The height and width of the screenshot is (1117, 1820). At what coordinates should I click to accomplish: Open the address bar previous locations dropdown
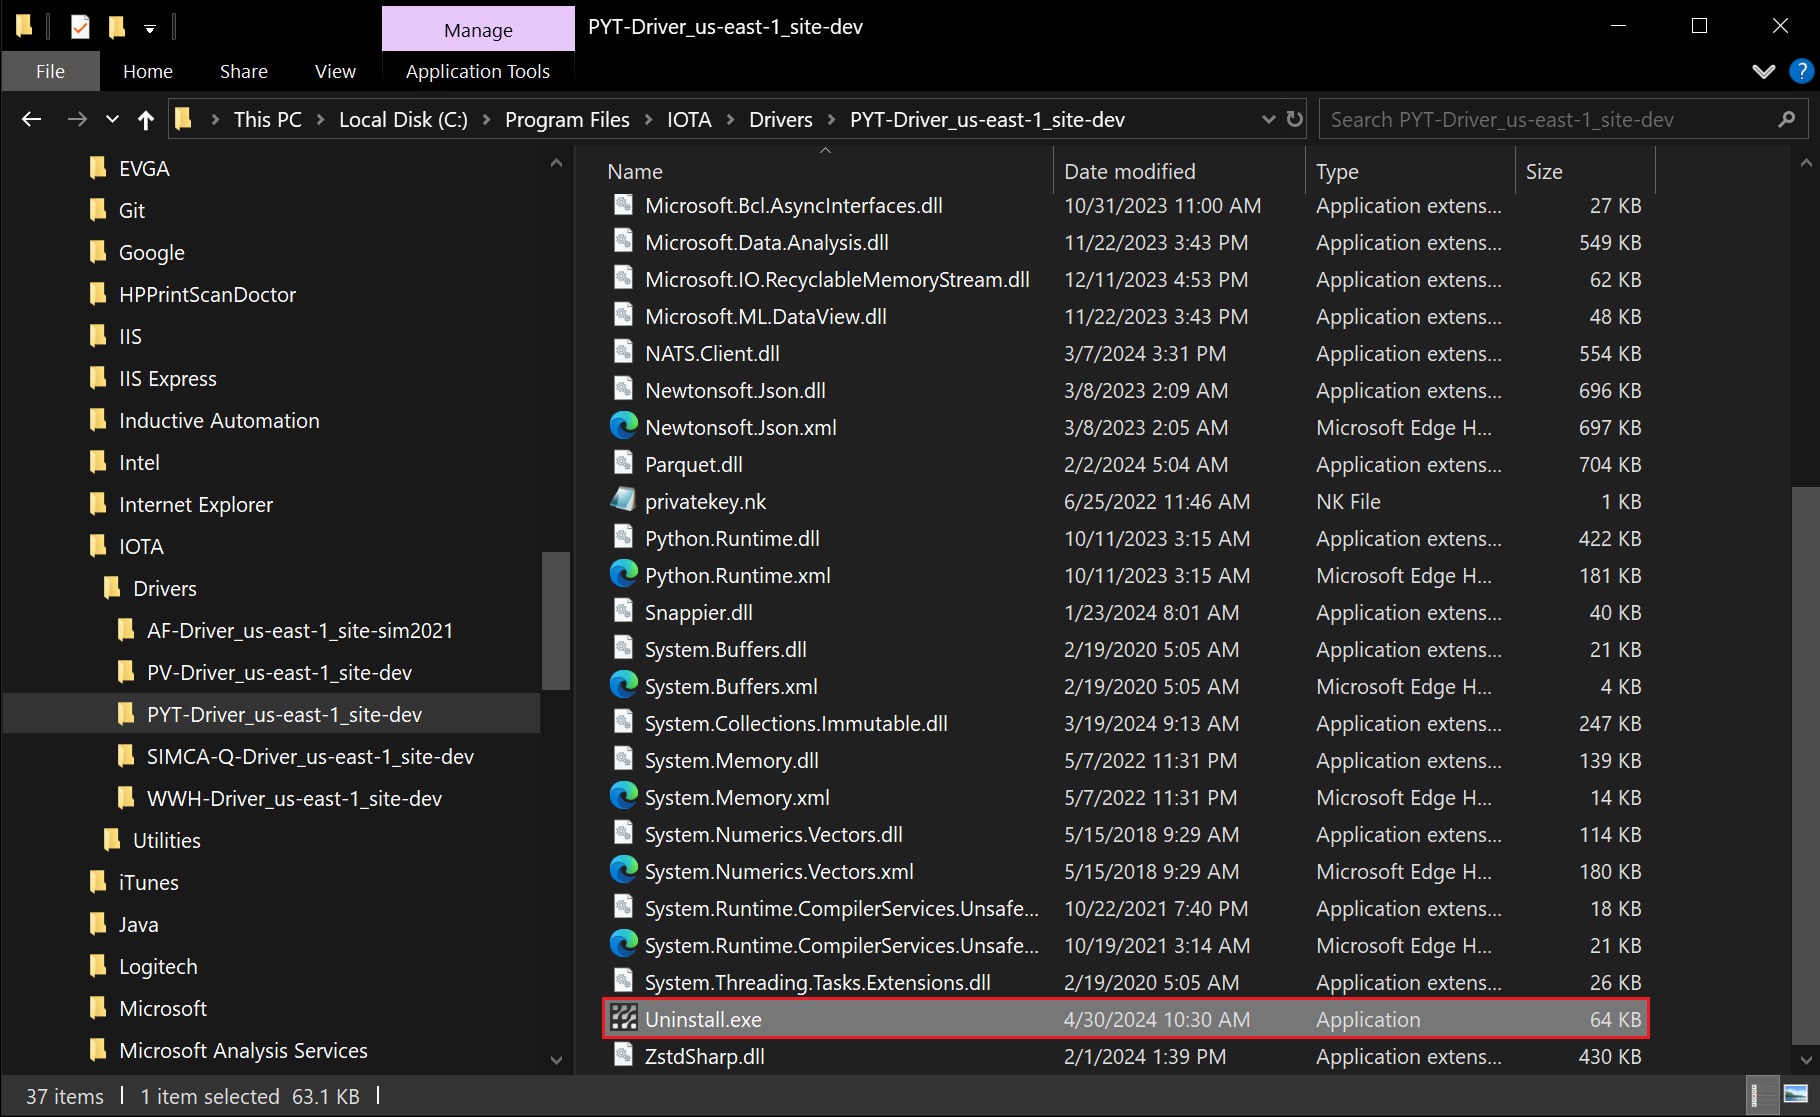coord(1268,119)
